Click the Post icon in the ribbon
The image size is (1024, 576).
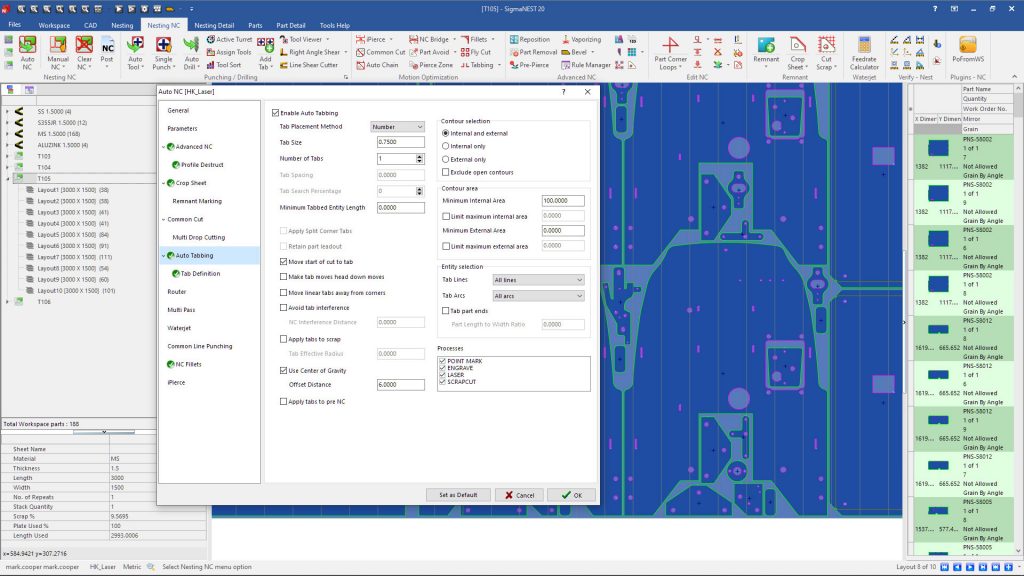coord(108,47)
